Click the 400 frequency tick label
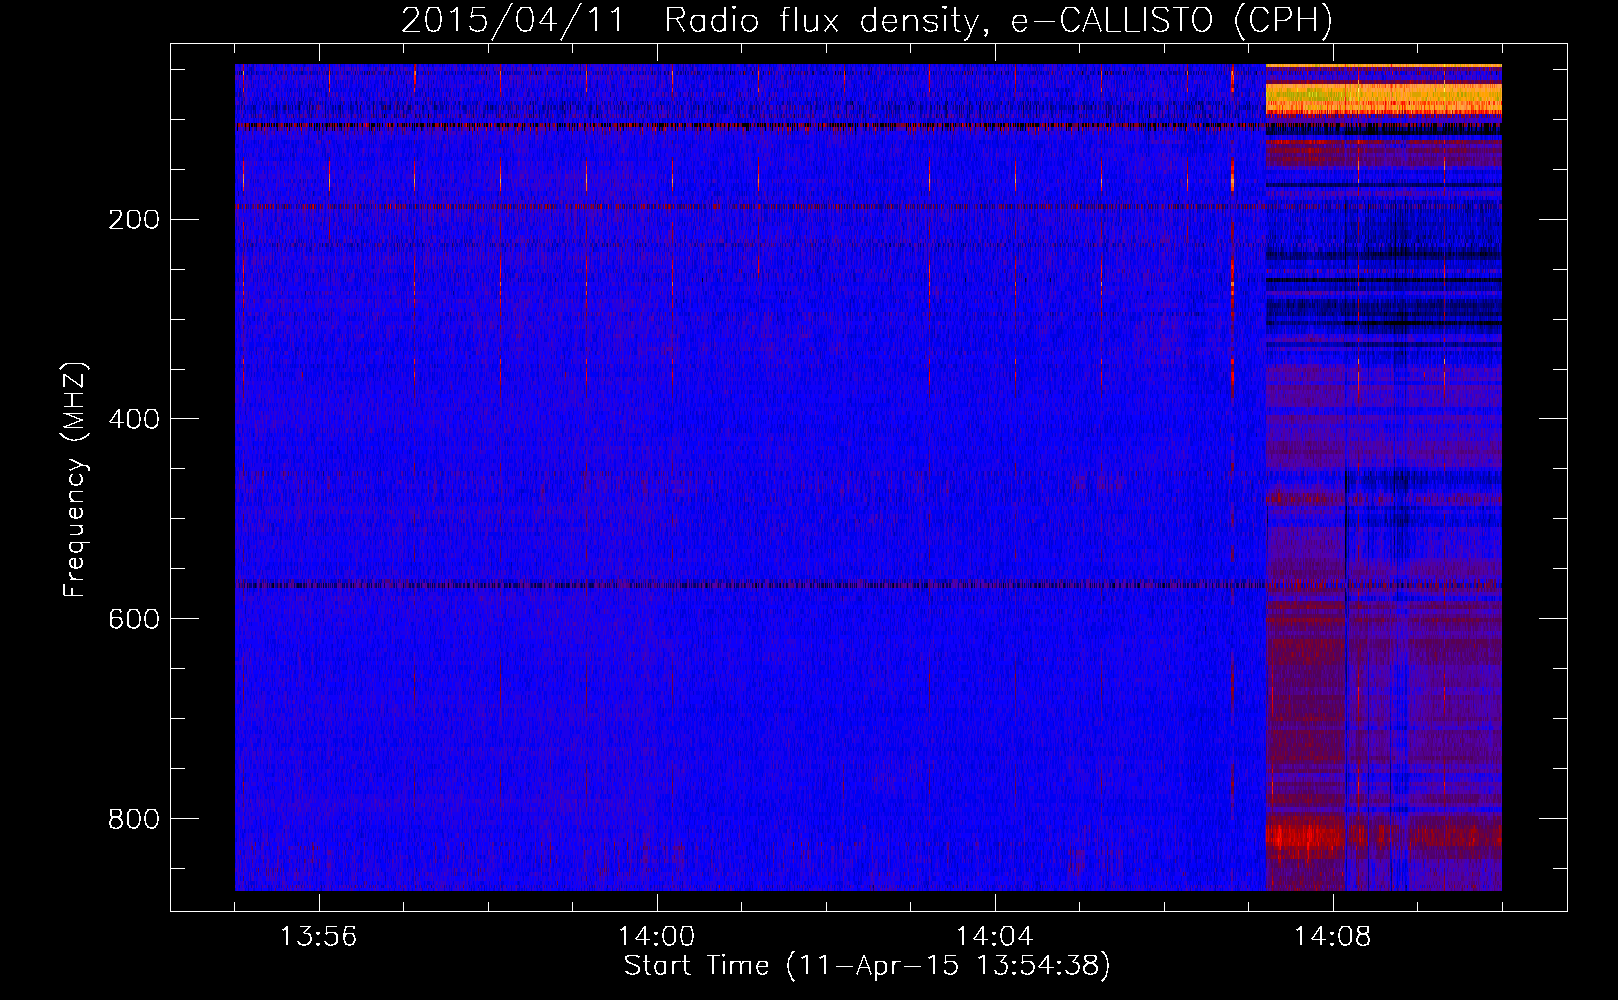Viewport: 1618px width, 1000px height. [133, 419]
